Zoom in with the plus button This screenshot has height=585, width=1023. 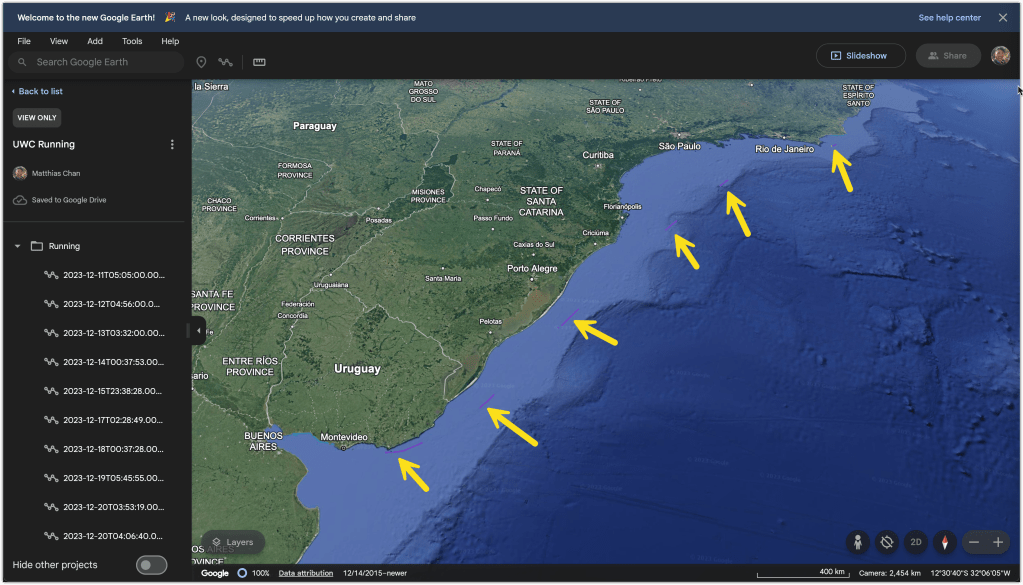(997, 542)
